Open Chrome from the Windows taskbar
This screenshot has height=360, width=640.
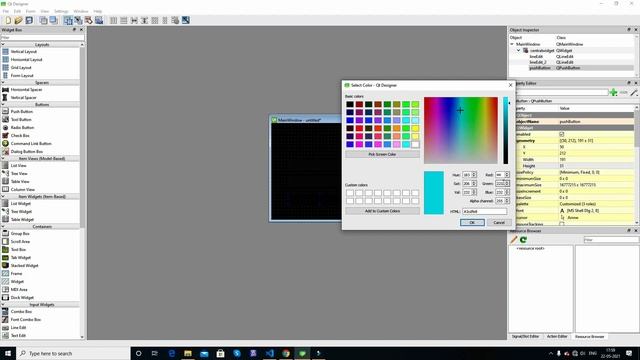coord(286,353)
